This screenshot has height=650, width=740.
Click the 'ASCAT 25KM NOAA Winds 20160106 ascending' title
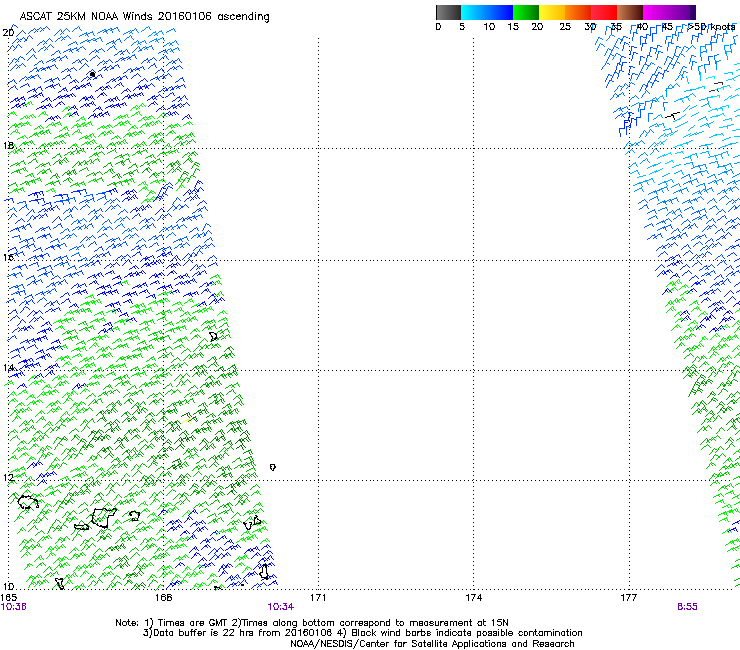tap(144, 17)
